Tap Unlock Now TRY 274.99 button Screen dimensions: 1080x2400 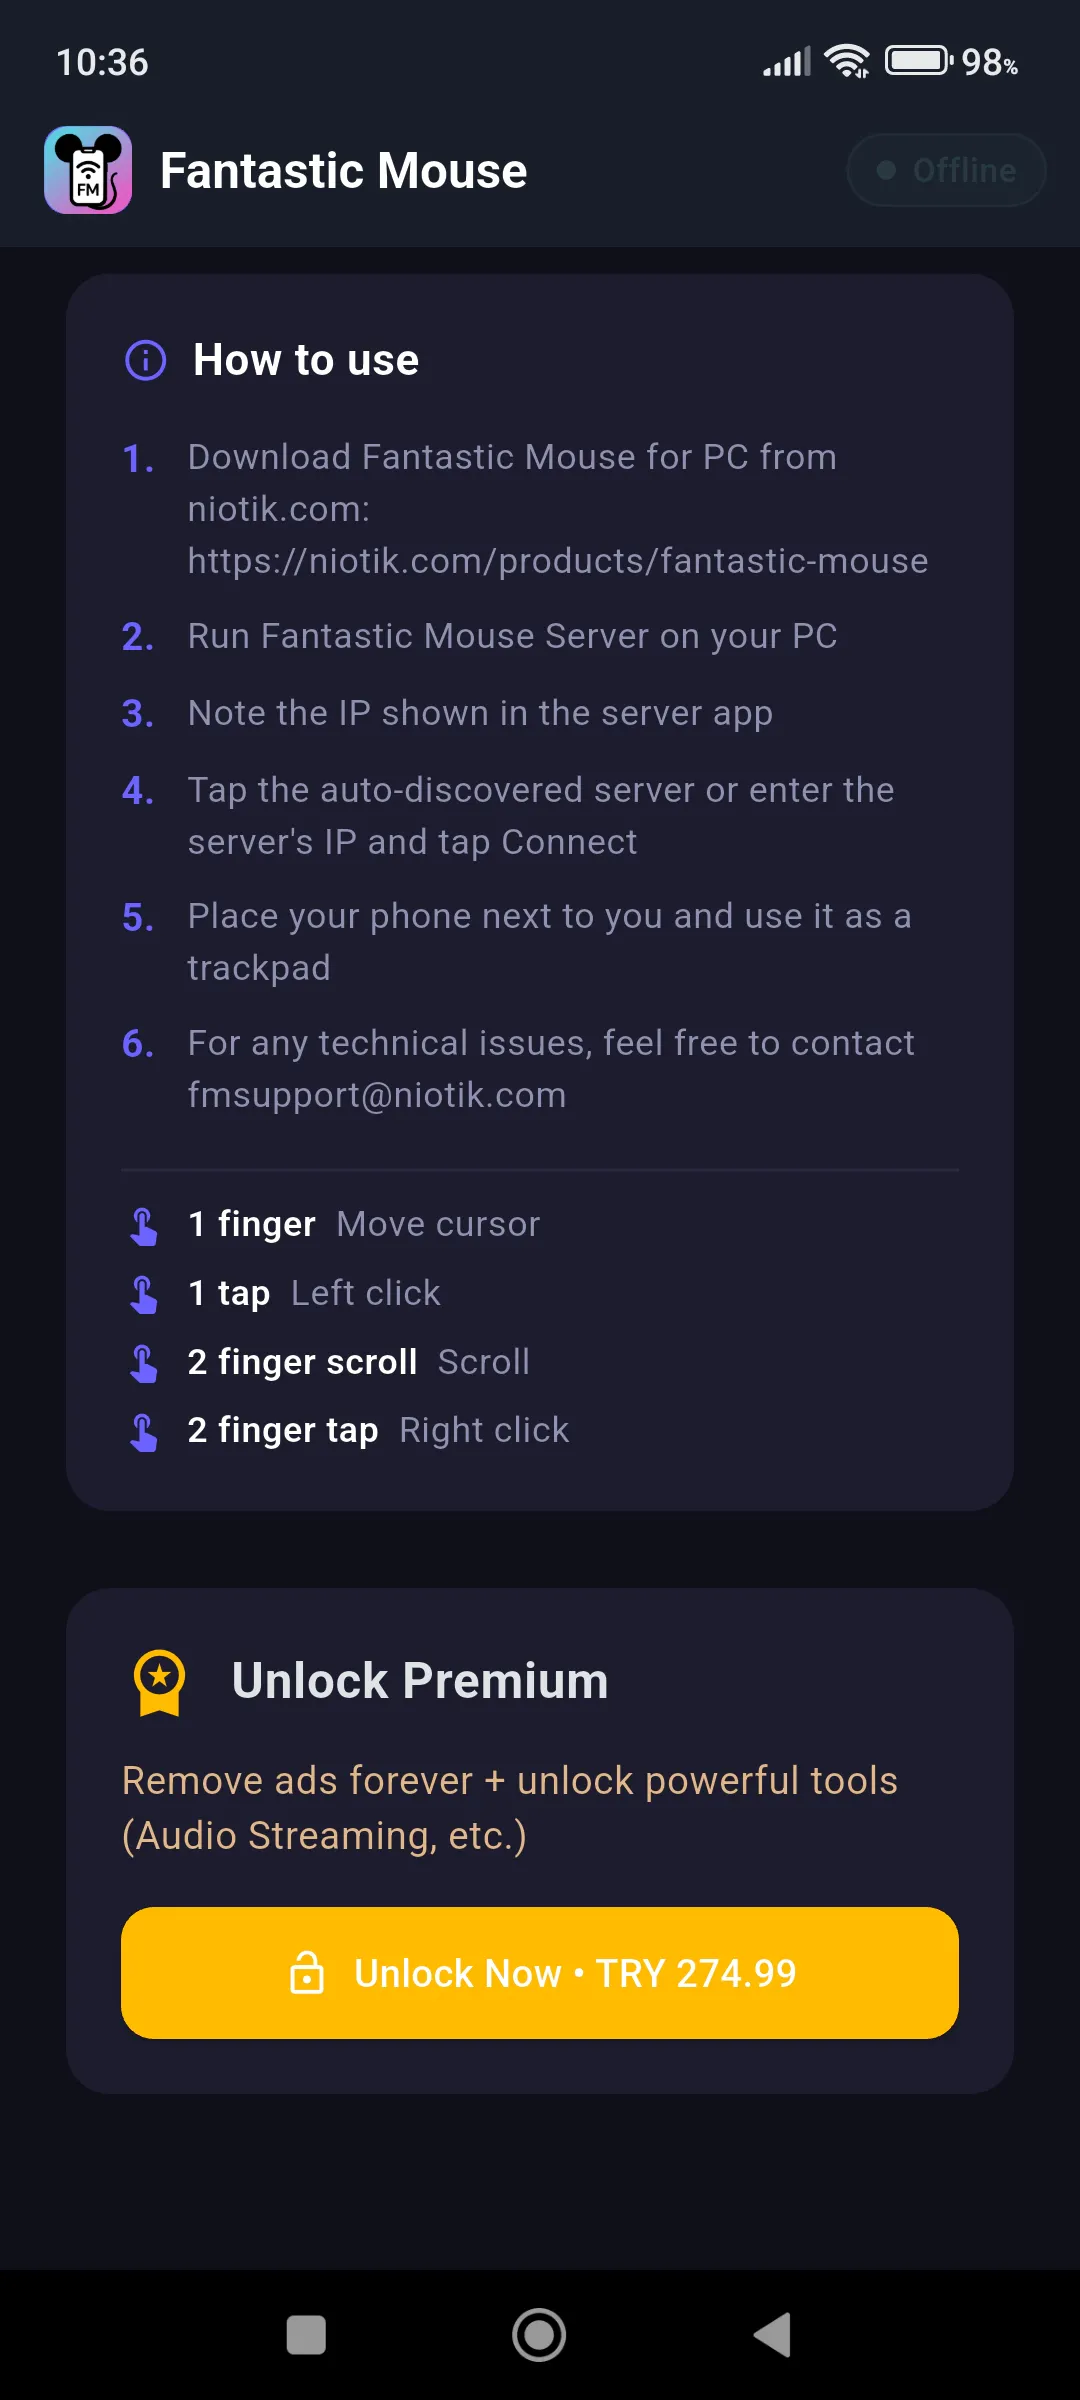pos(540,1973)
